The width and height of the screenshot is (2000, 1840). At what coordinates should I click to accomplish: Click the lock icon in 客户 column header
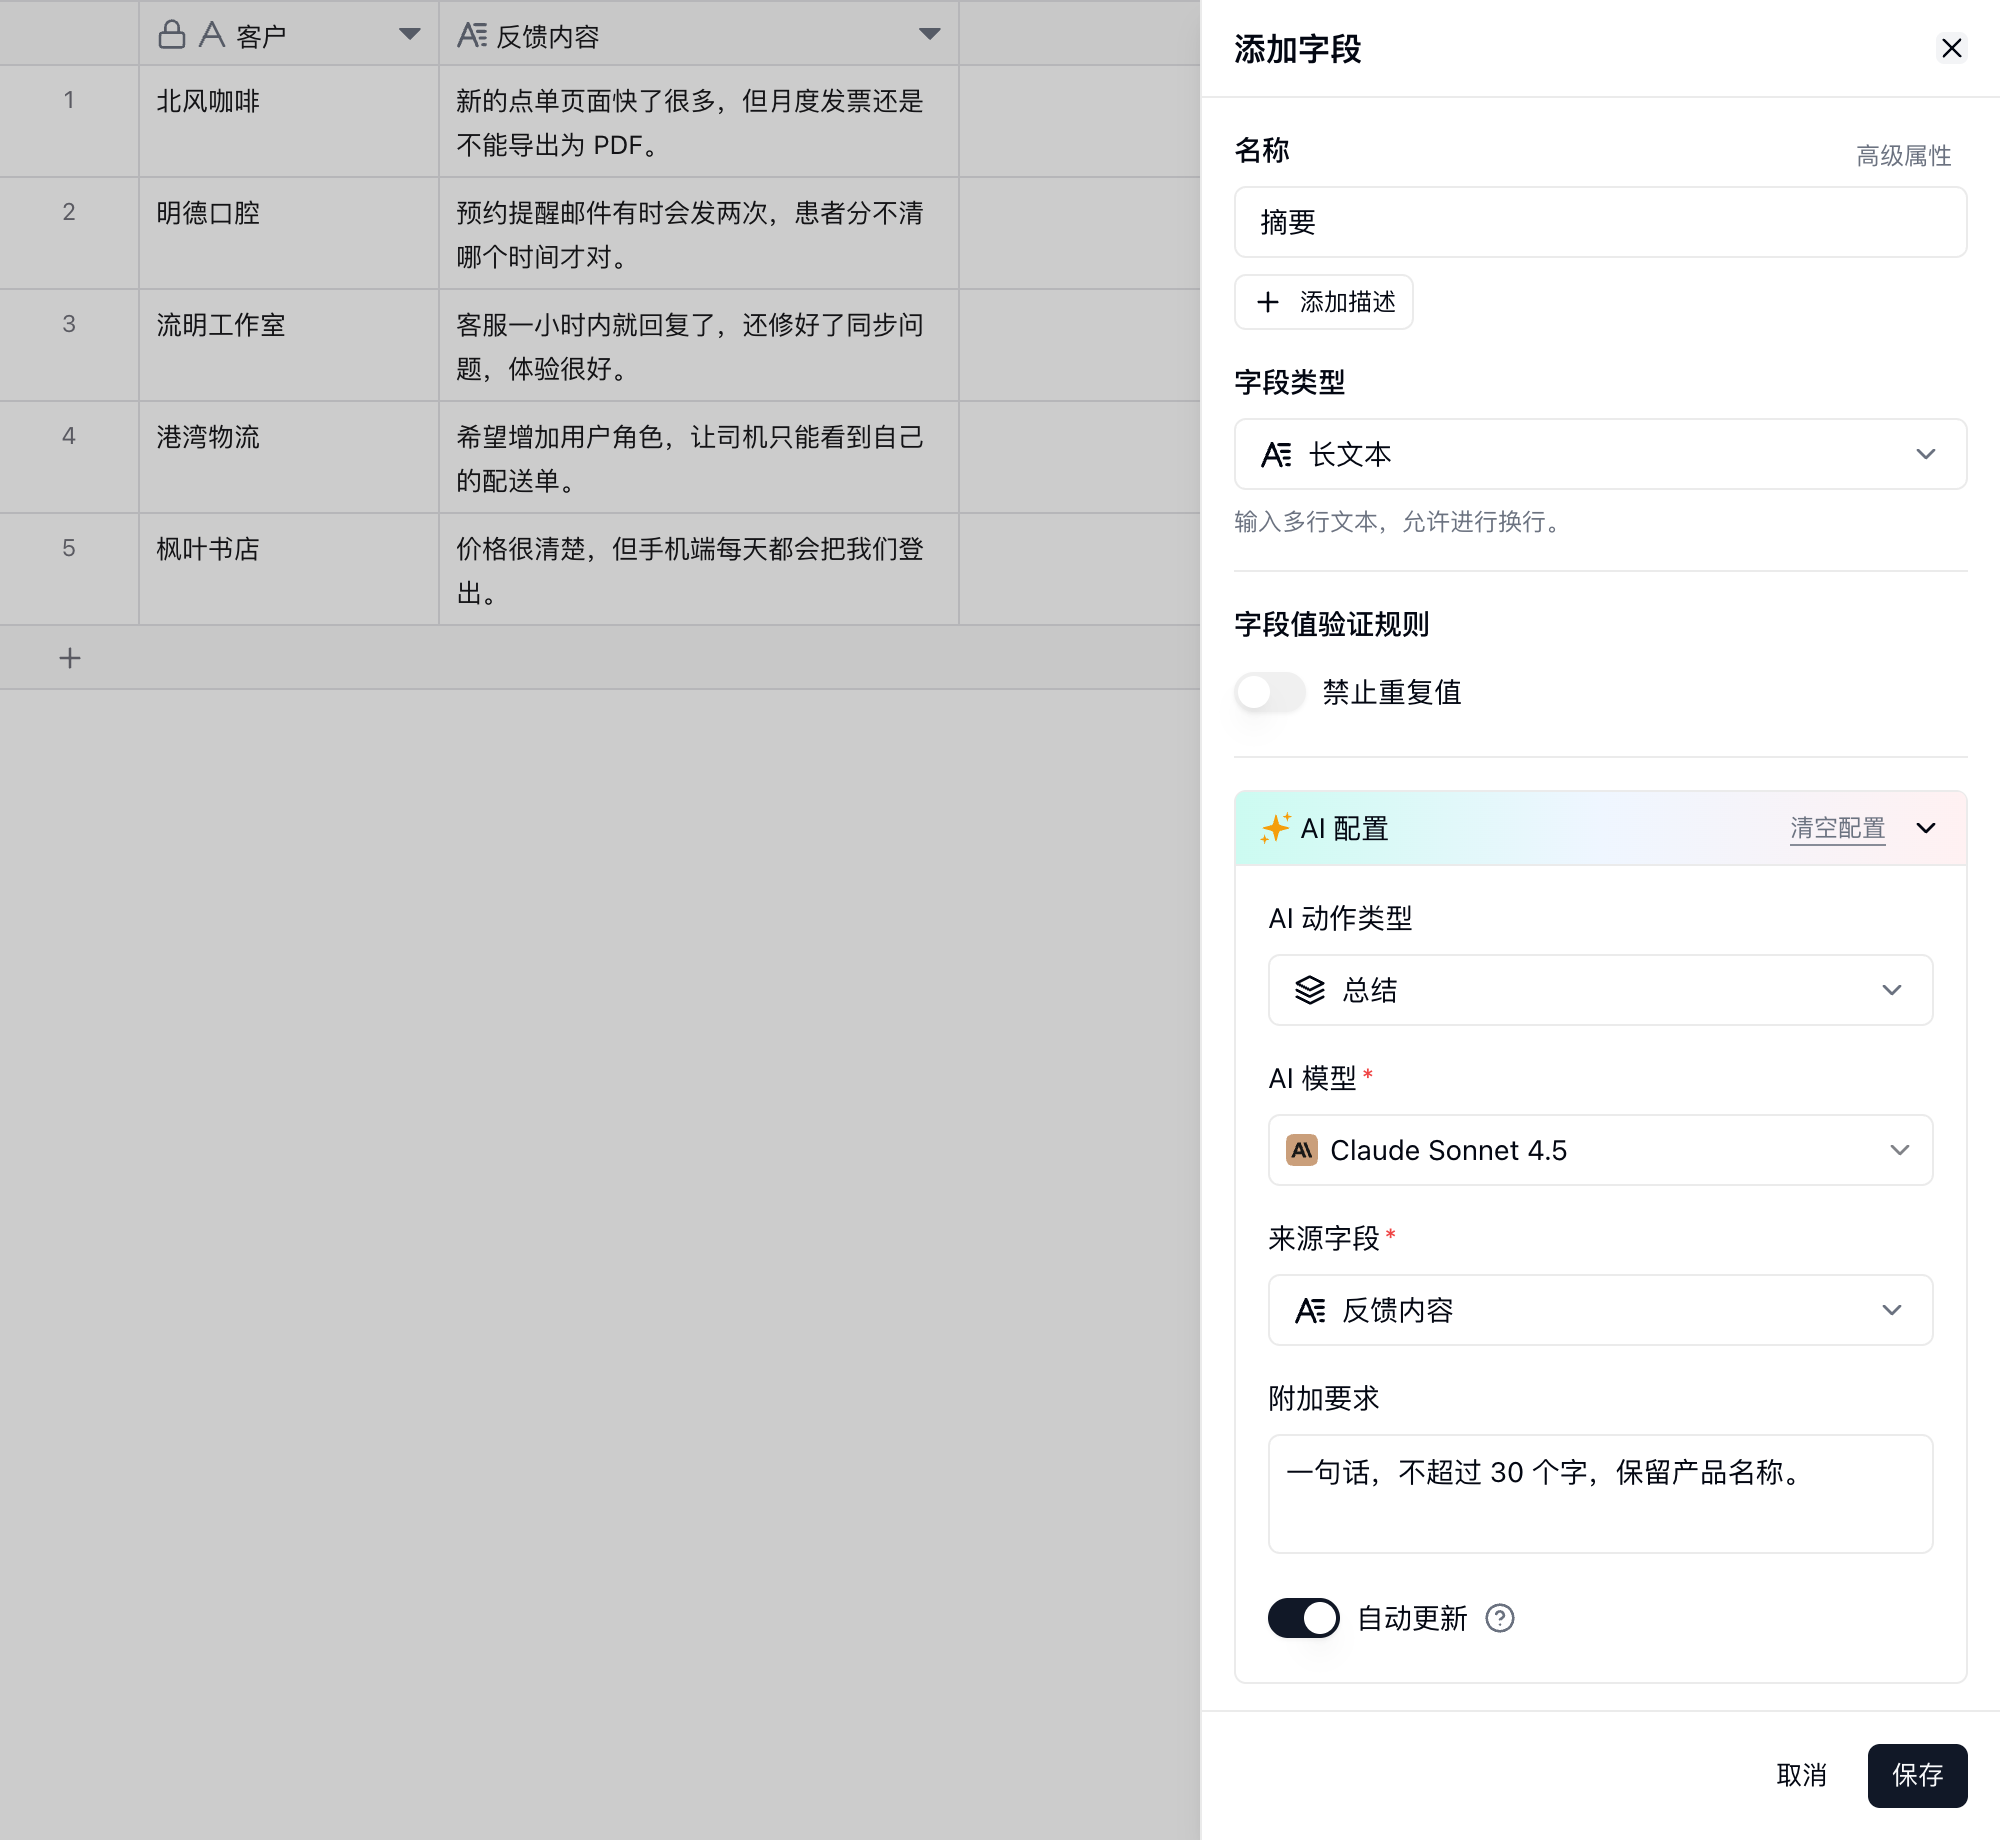click(x=172, y=35)
